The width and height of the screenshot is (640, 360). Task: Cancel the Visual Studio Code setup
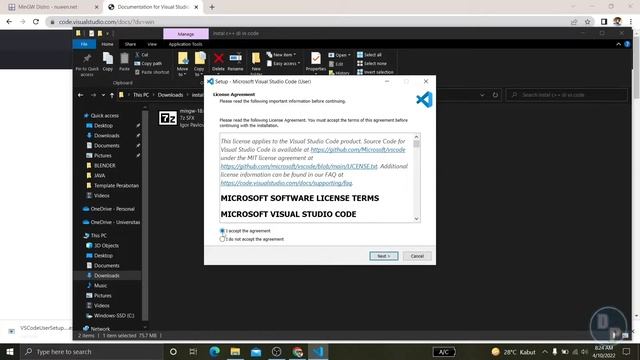coord(417,256)
